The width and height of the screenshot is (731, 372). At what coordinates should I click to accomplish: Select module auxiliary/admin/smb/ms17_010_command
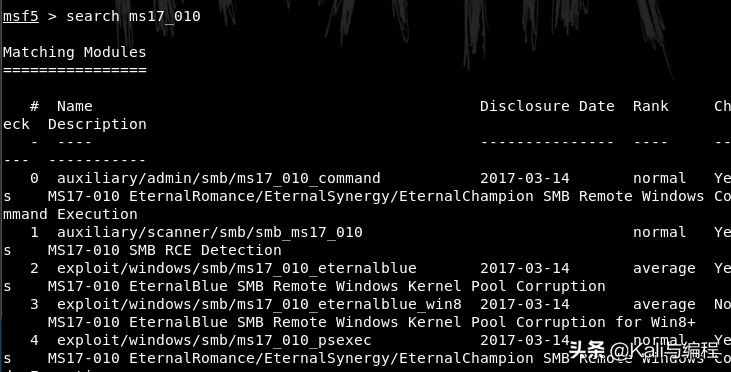pyautogui.click(x=219, y=179)
